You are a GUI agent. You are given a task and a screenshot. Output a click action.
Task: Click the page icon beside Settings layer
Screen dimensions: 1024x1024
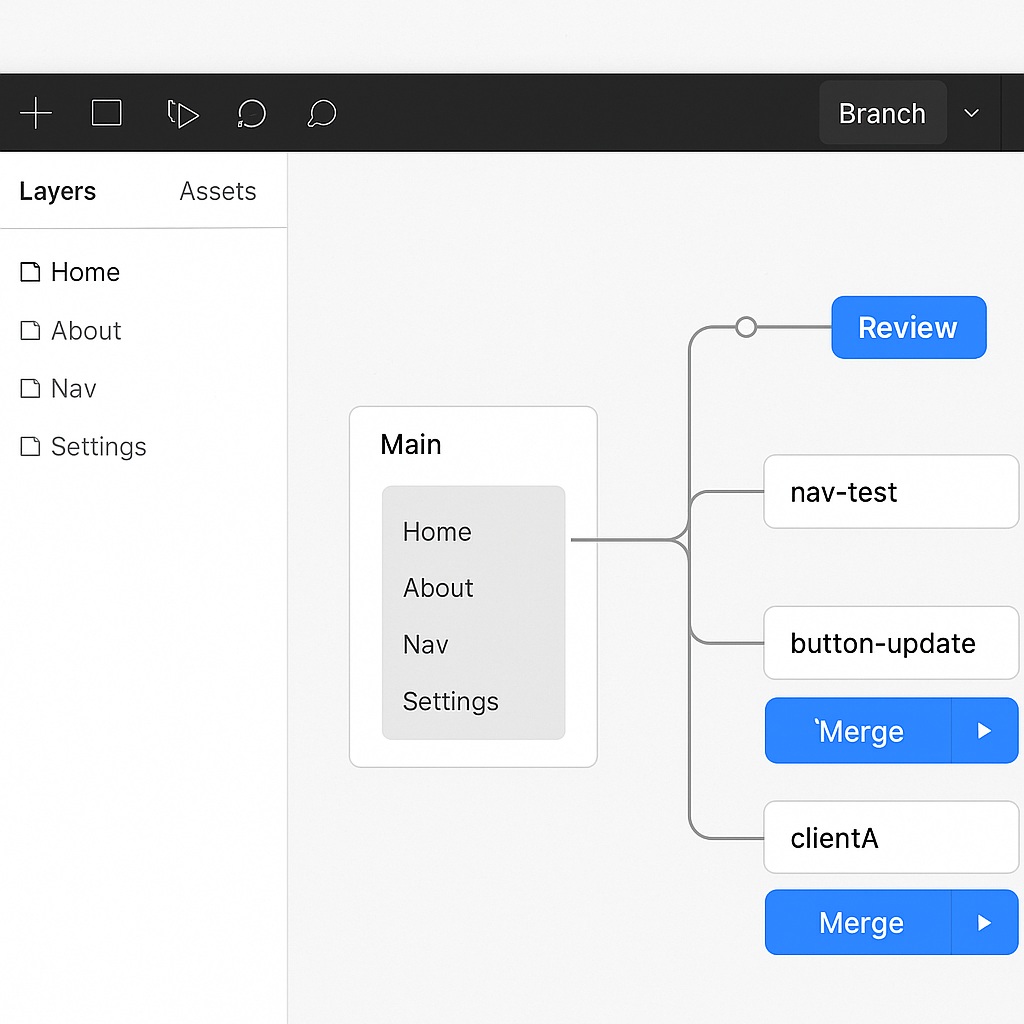tap(29, 446)
